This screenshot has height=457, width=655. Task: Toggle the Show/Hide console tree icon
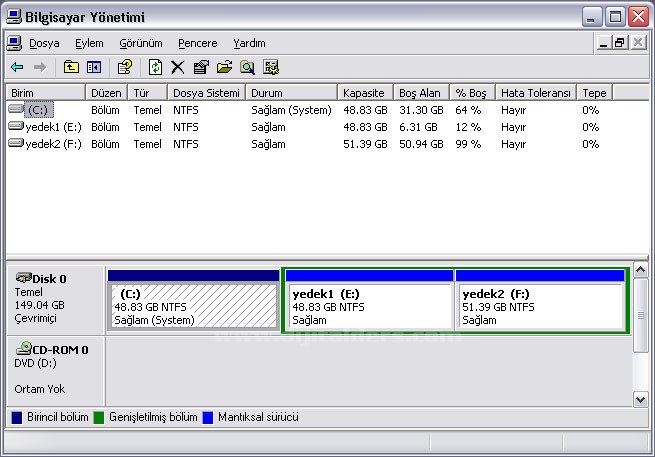(94, 67)
